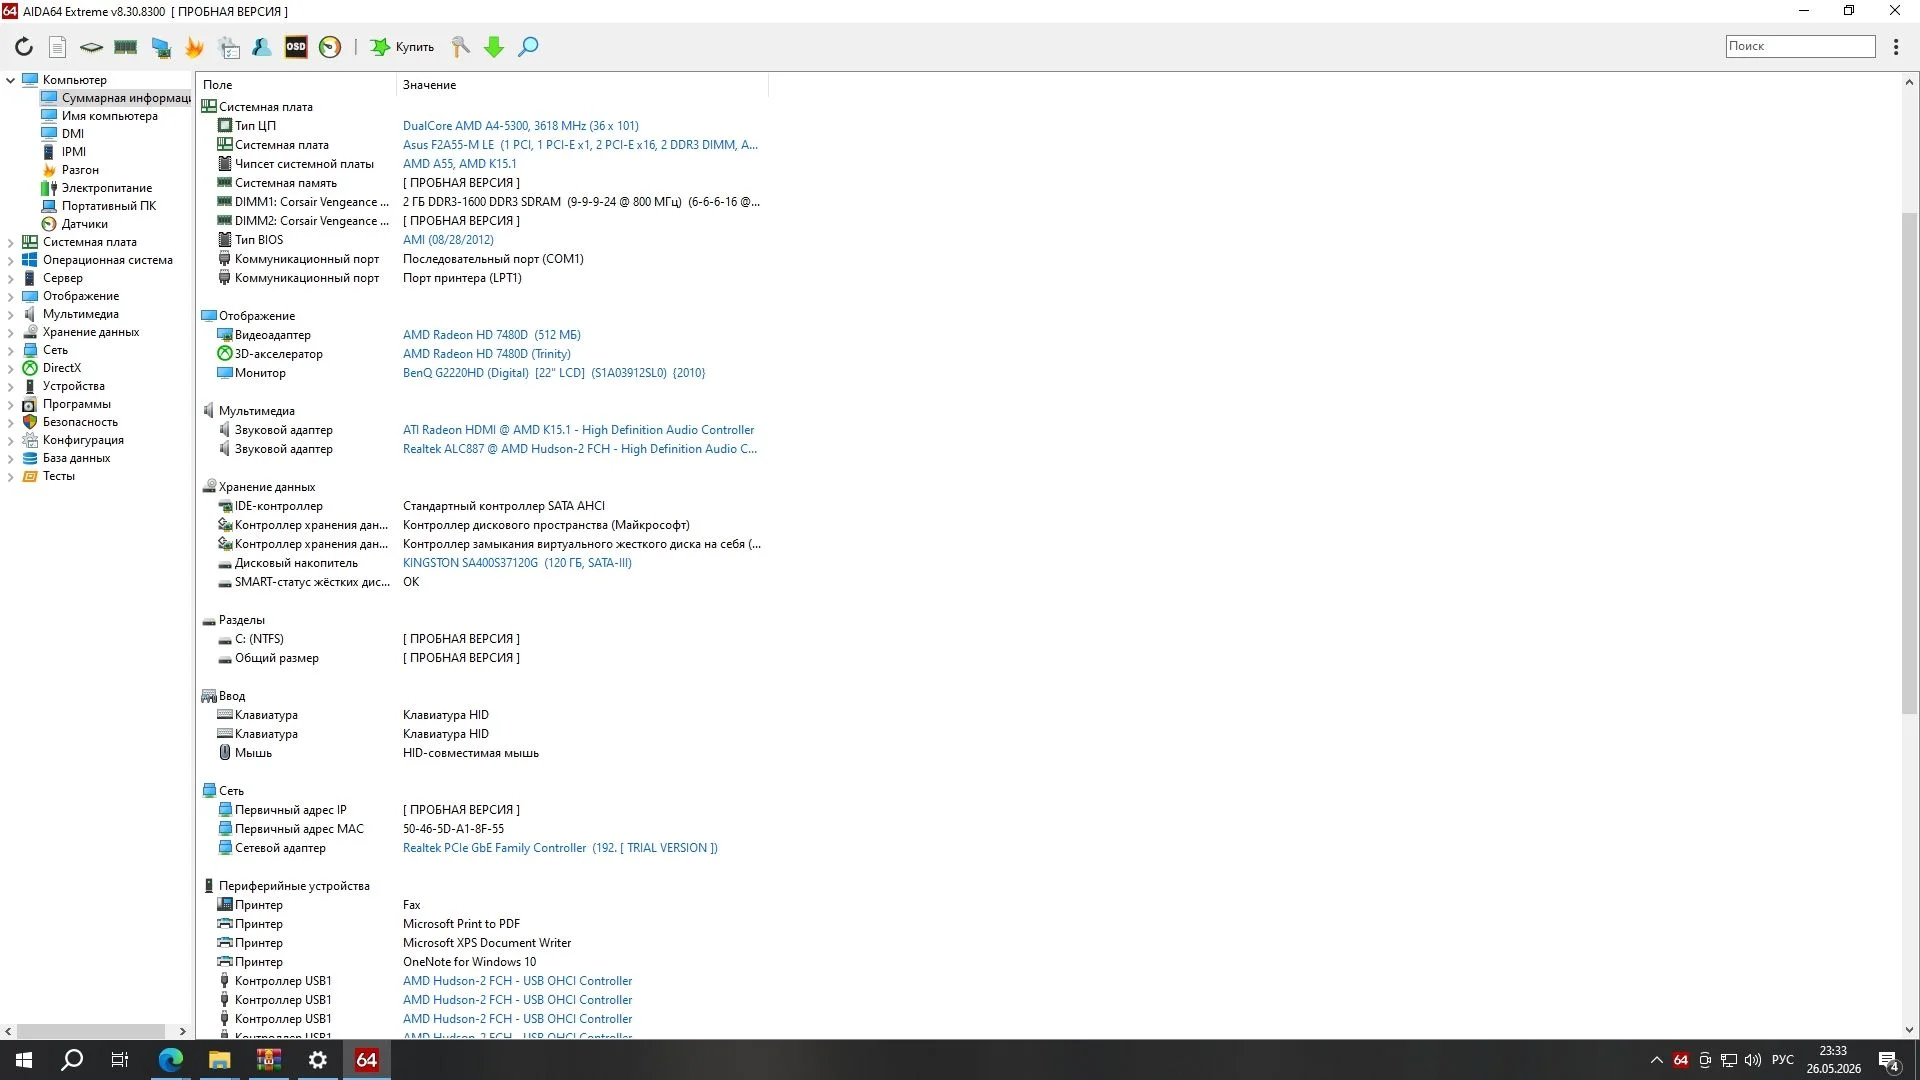Click the blue user silhouette icon
Image resolution: width=1920 pixels, height=1080 pixels.
tap(262, 47)
